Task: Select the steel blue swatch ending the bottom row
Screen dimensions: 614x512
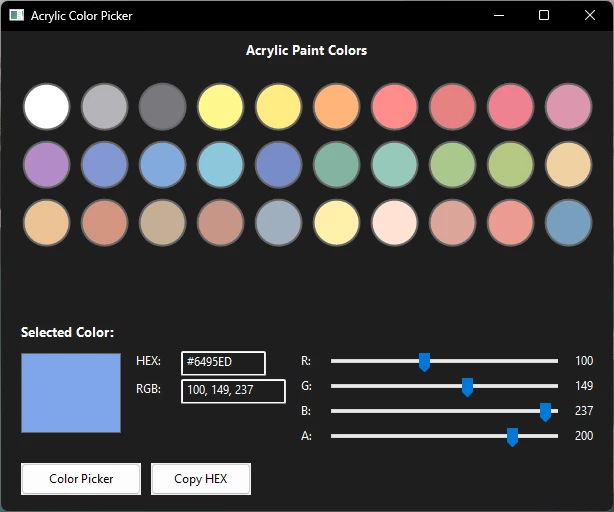Action: coord(568,222)
